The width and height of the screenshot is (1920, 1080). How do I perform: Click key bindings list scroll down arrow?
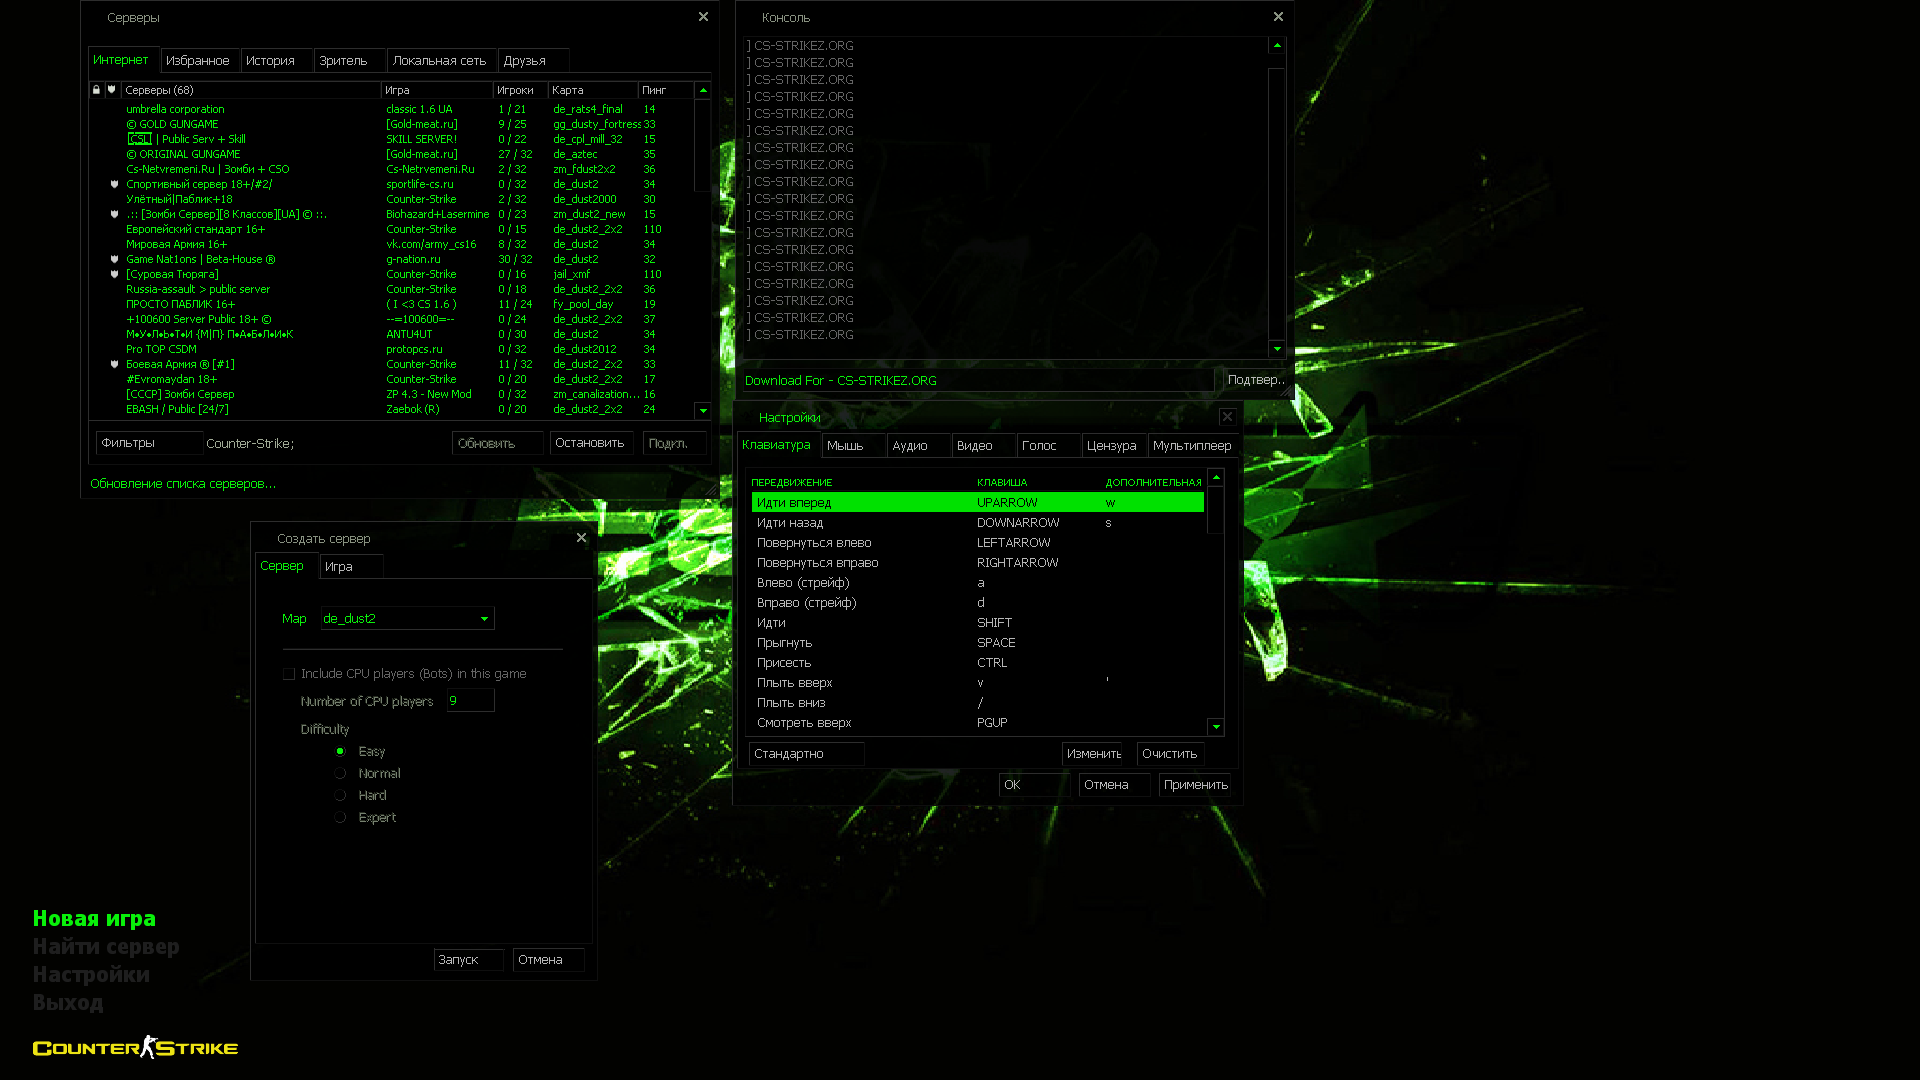pos(1216,727)
